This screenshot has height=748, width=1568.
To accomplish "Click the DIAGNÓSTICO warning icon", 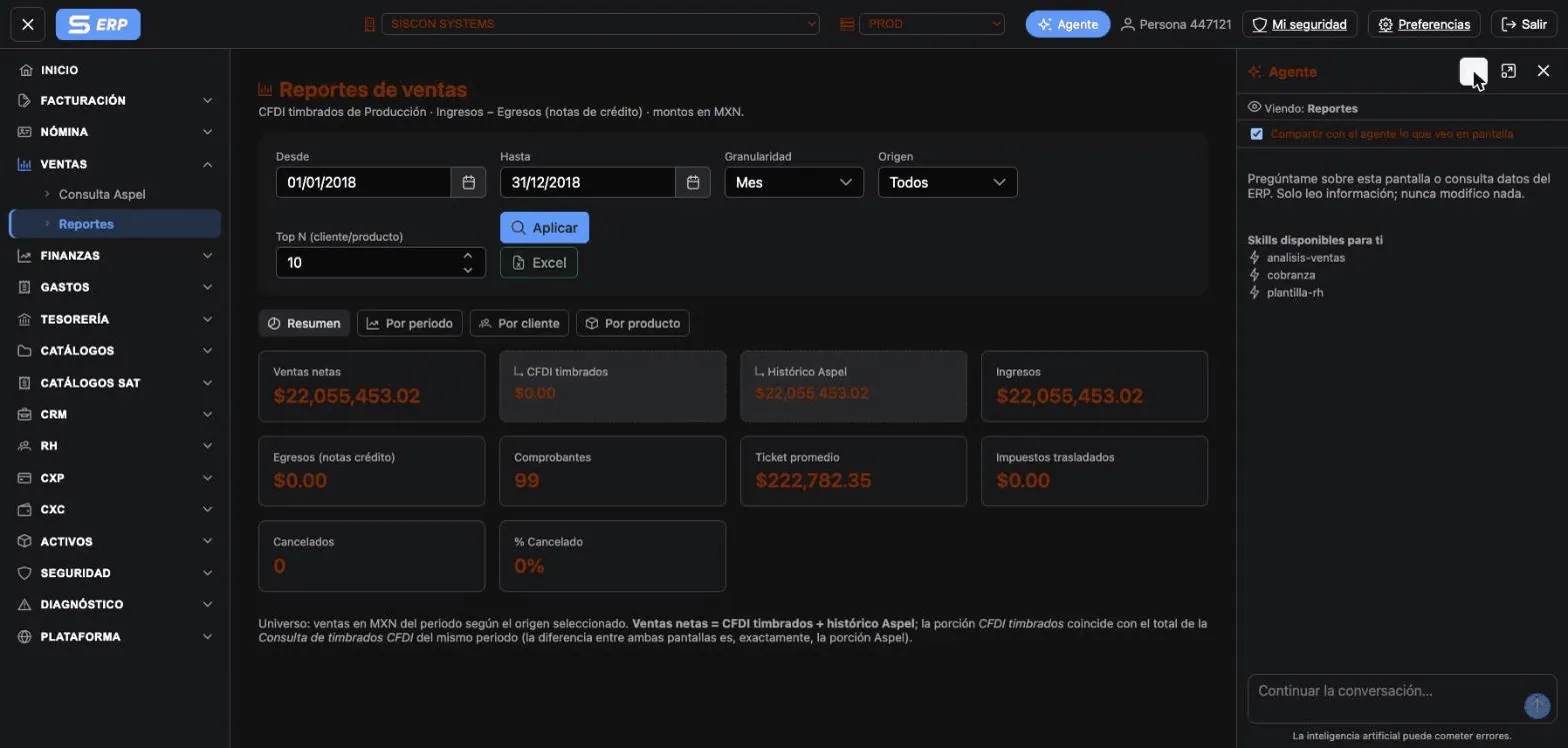I will click(26, 605).
